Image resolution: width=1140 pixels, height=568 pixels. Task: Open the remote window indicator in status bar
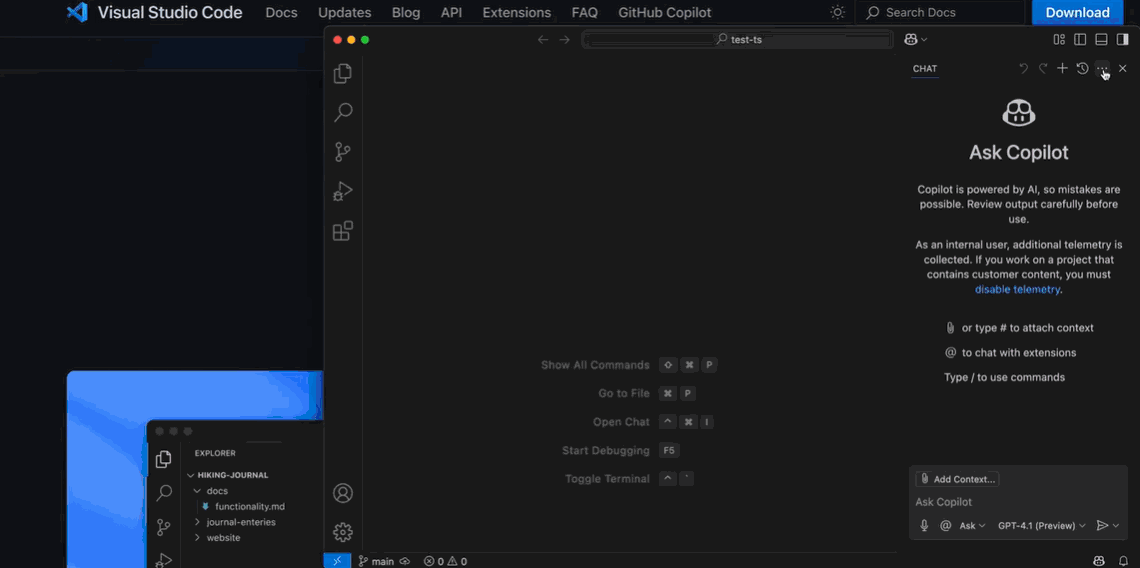click(337, 561)
